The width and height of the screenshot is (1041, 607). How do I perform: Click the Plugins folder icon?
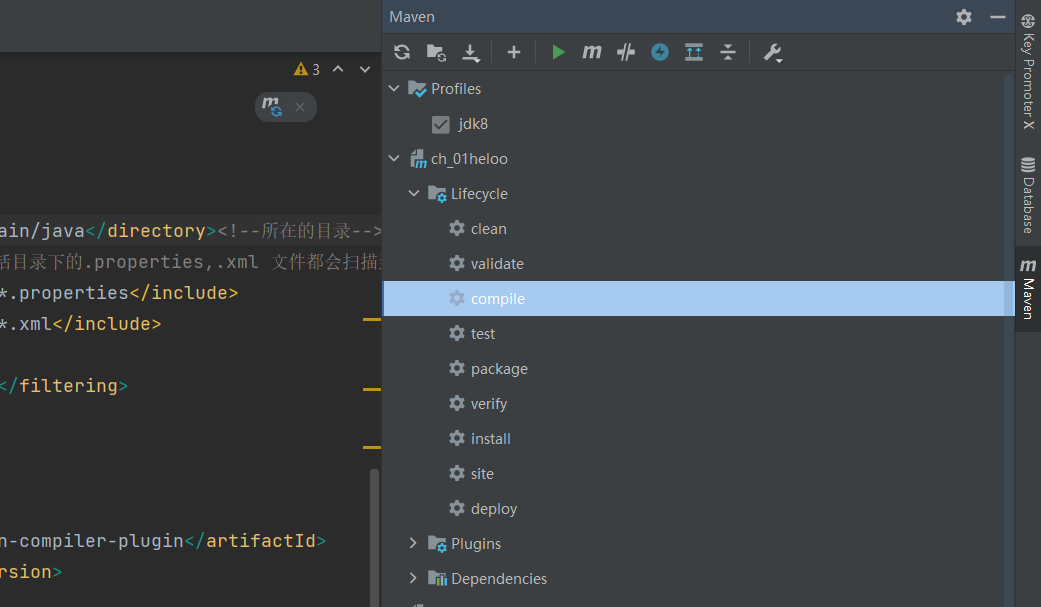click(437, 544)
